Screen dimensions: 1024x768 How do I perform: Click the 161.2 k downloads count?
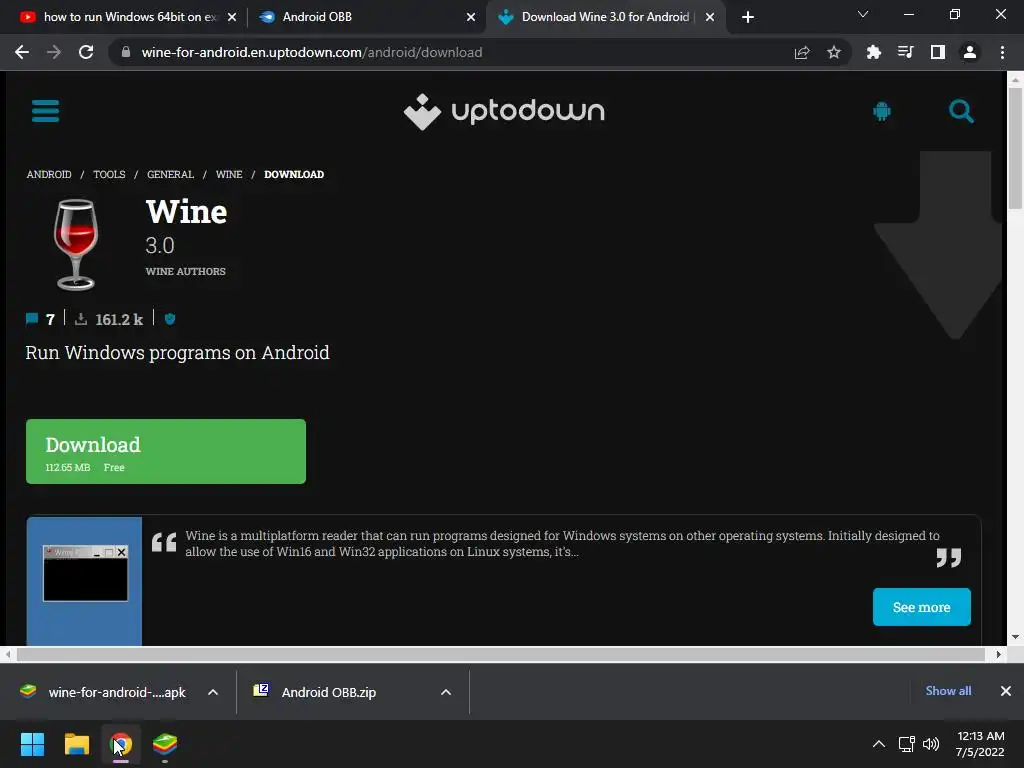click(x=118, y=319)
